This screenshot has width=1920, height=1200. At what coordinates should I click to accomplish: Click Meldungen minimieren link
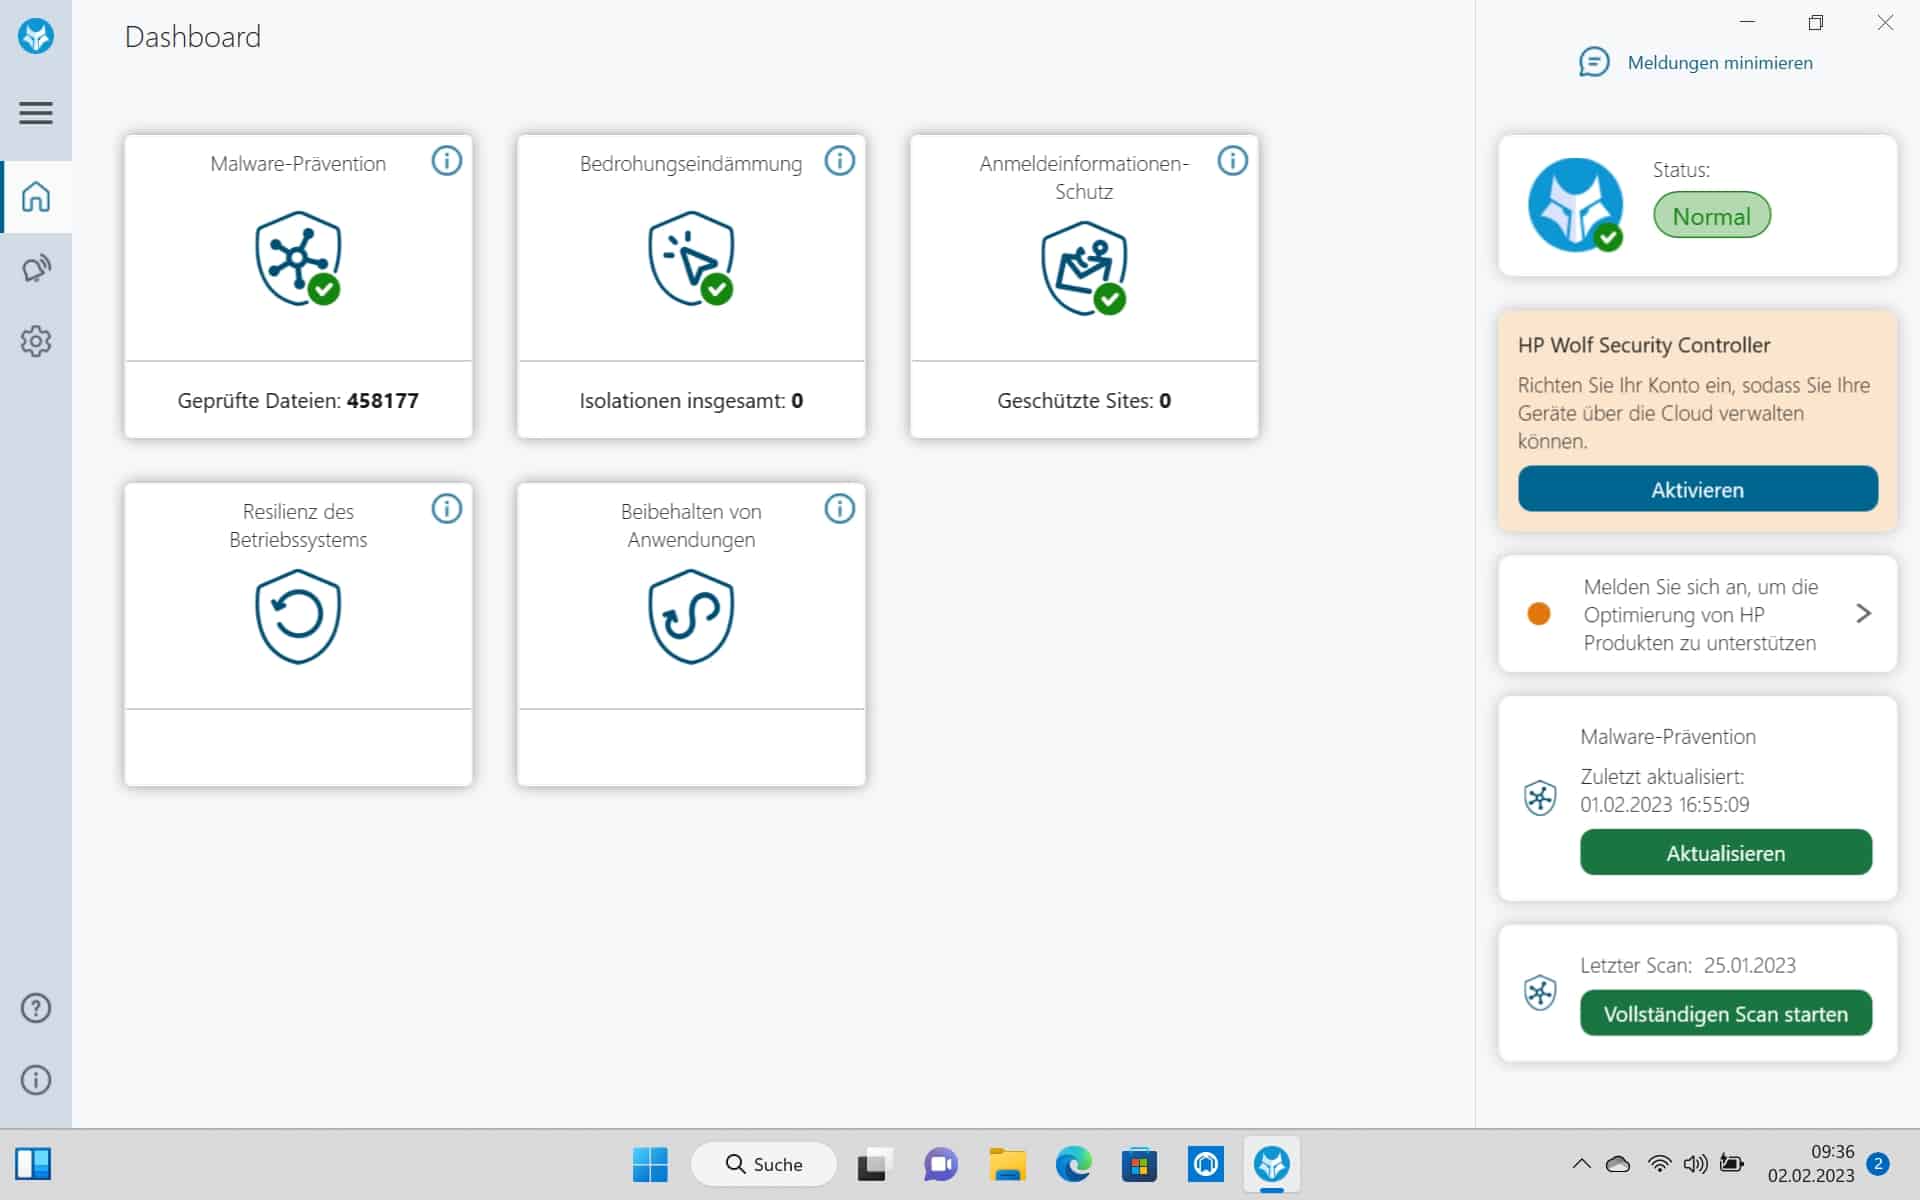click(1719, 63)
